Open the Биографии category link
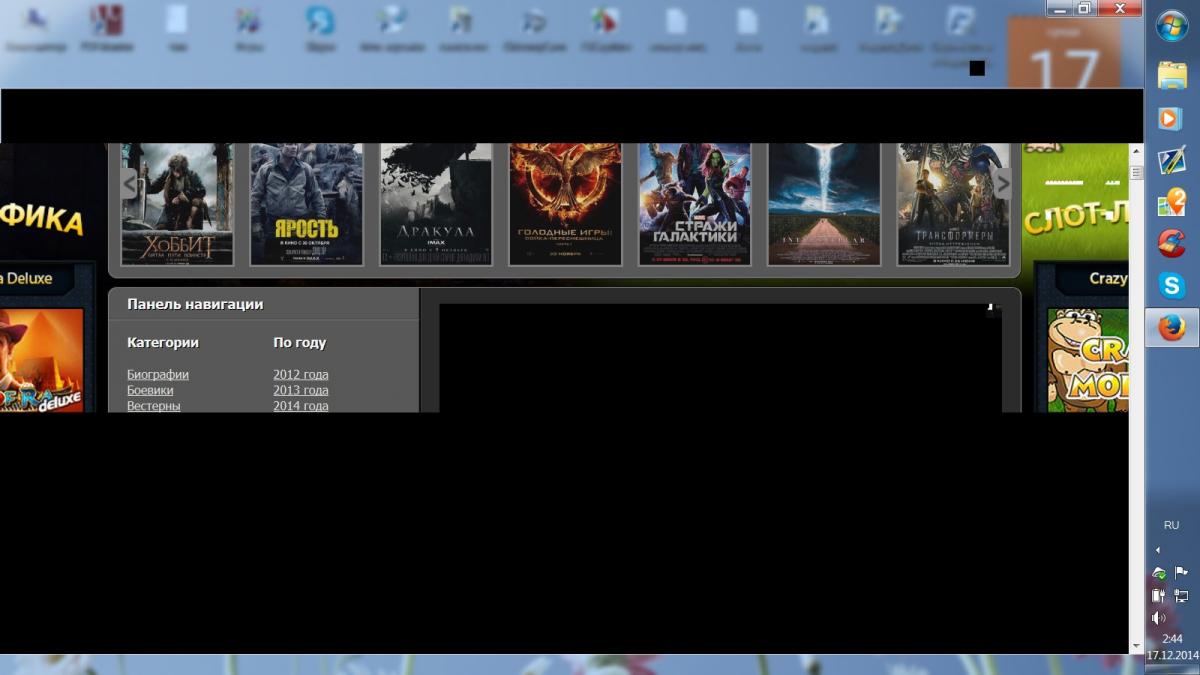Screen dimensions: 1200x675 pos(158,374)
